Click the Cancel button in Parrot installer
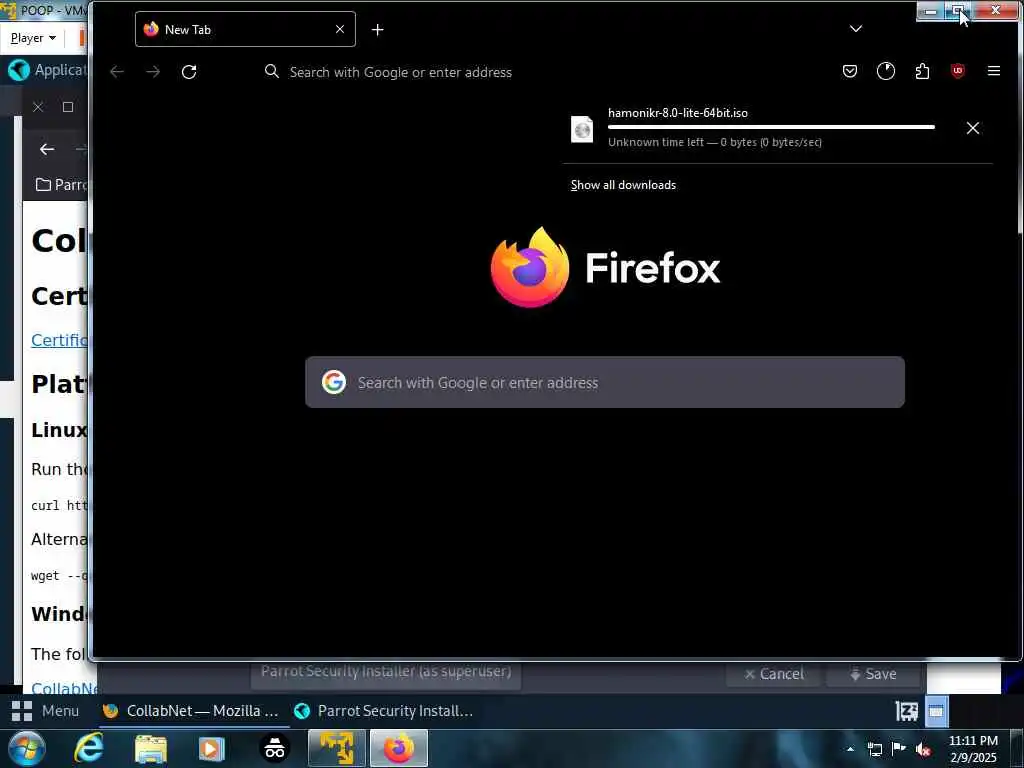The width and height of the screenshot is (1024, 768). coord(773,673)
